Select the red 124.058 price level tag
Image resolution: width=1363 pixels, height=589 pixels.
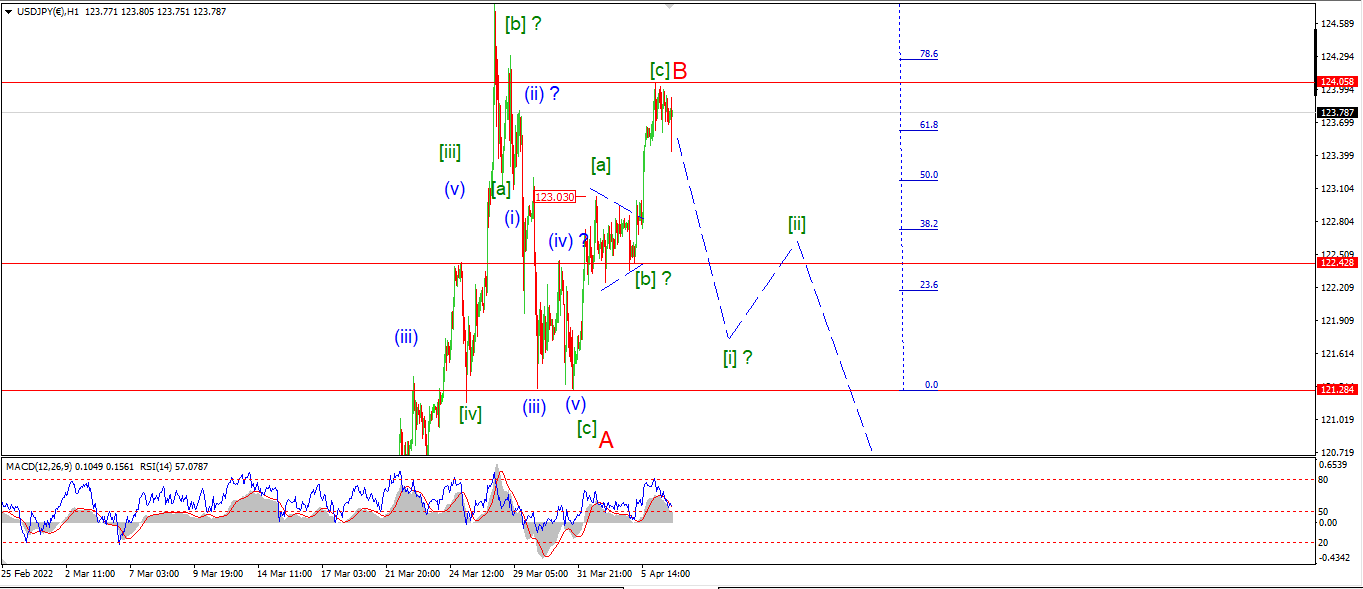(x=1336, y=82)
